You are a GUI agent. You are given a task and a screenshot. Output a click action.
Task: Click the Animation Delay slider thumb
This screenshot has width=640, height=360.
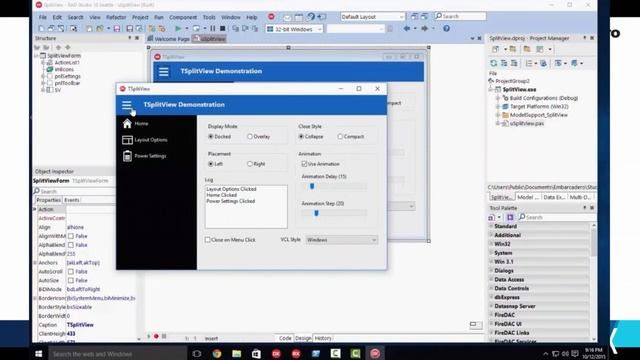pyautogui.click(x=312, y=186)
